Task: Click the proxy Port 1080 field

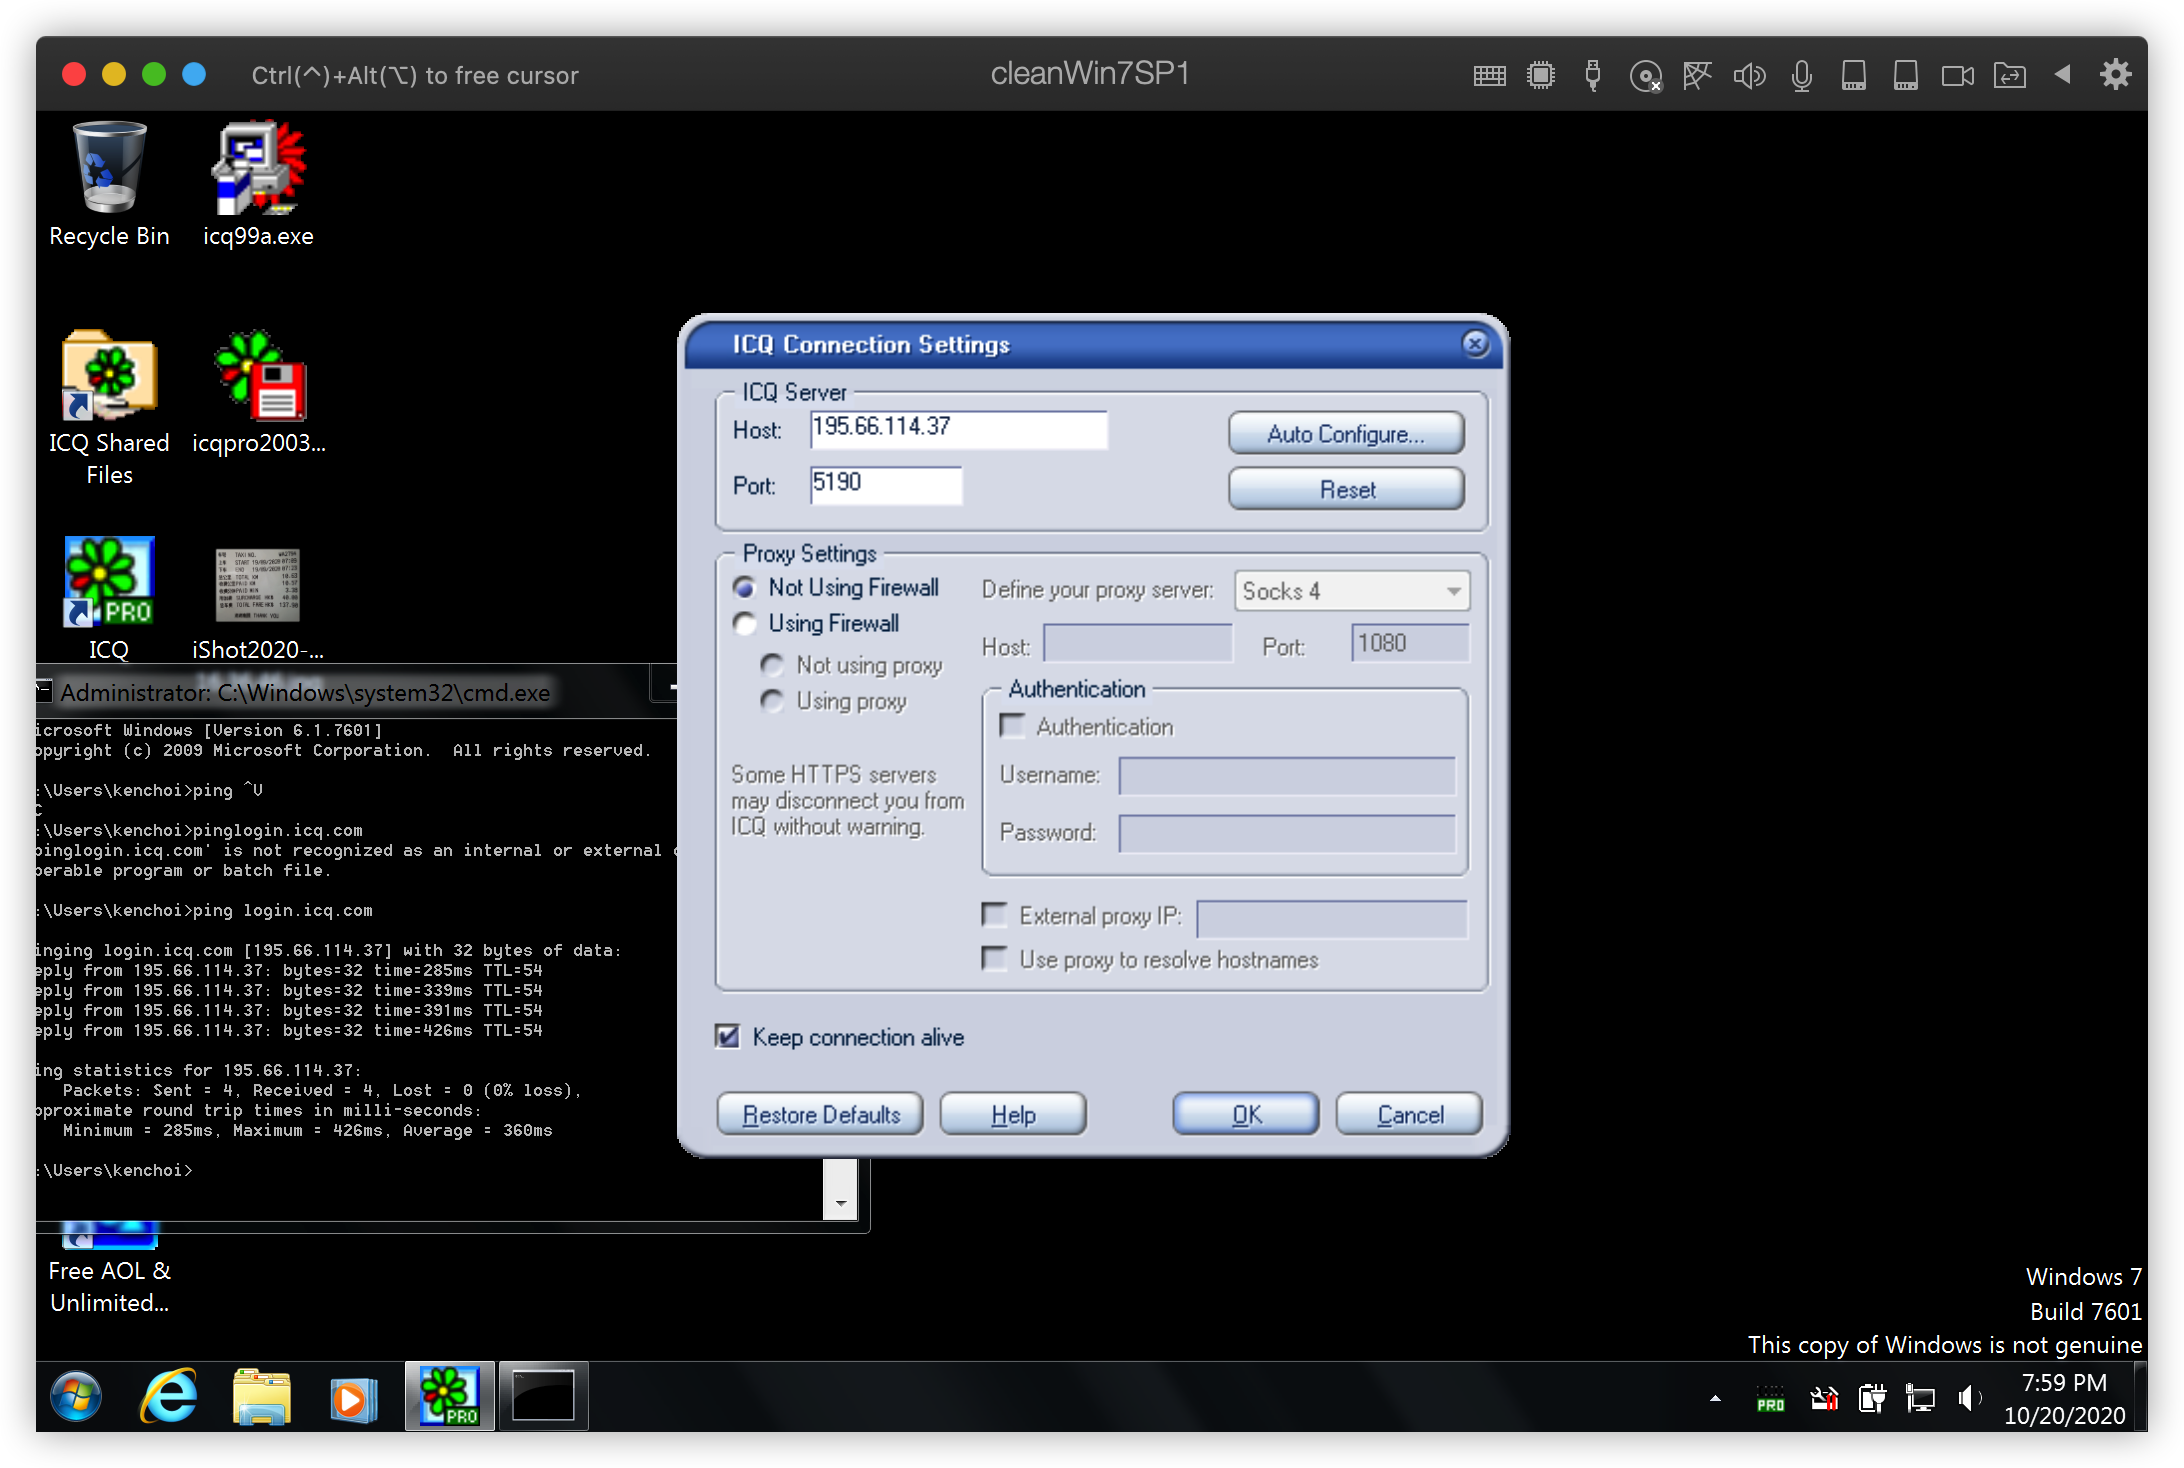Action: click(x=1410, y=644)
